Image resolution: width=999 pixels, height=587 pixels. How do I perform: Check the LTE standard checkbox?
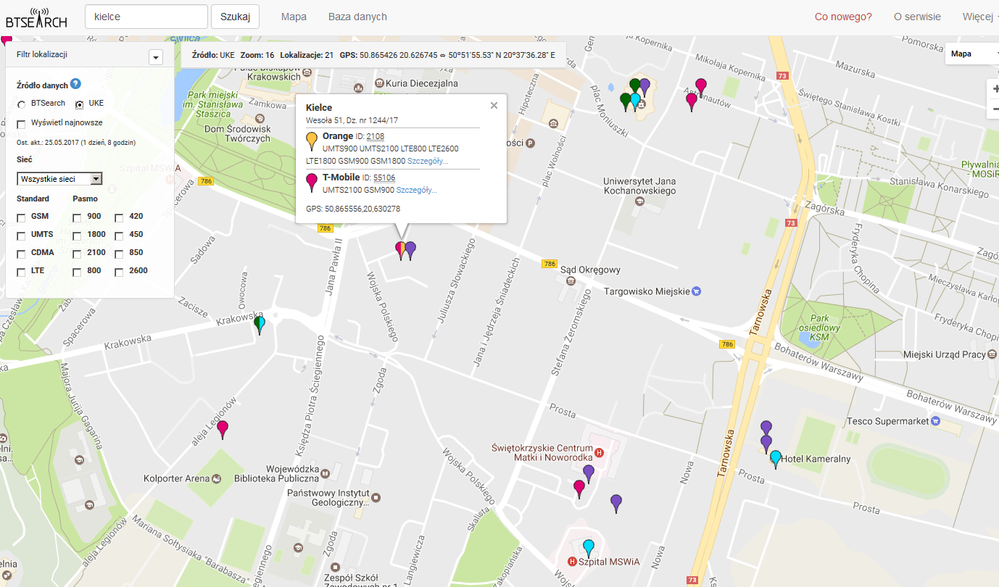22,271
